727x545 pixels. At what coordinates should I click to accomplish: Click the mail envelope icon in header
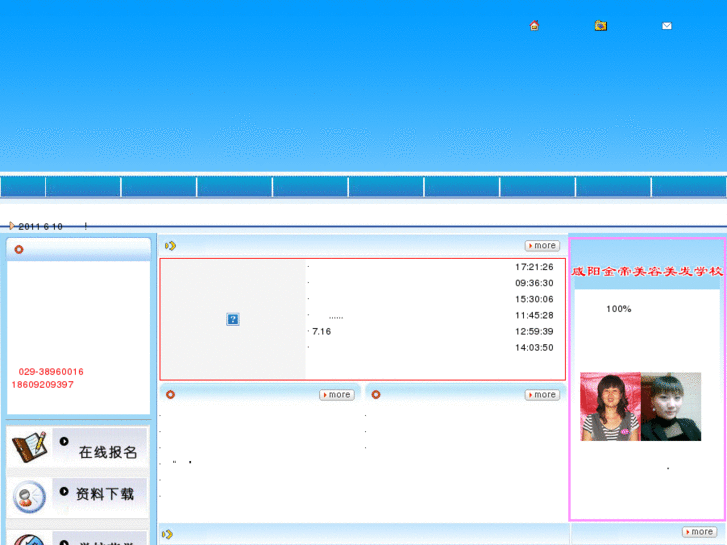[667, 26]
